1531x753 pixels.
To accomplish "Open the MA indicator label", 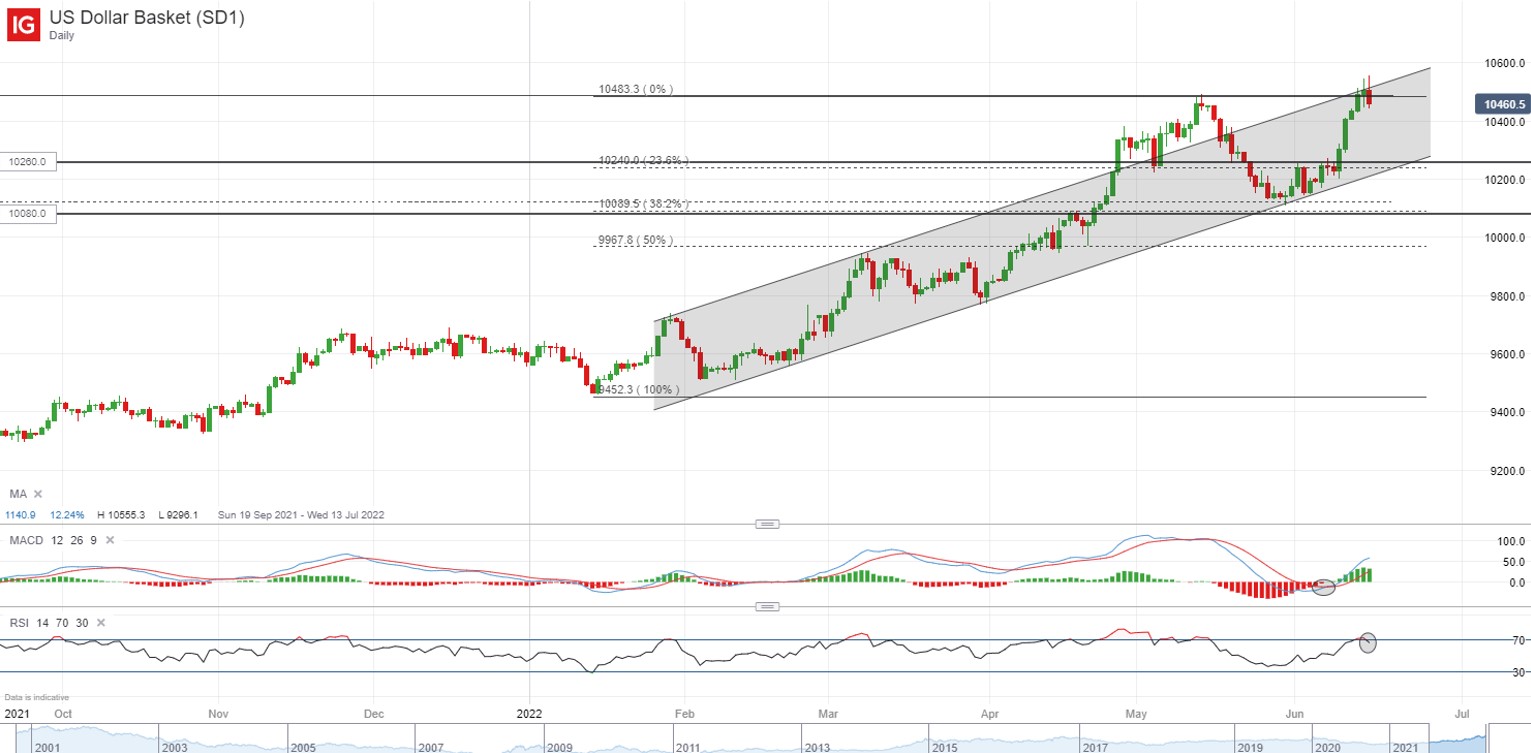I will [18, 494].
